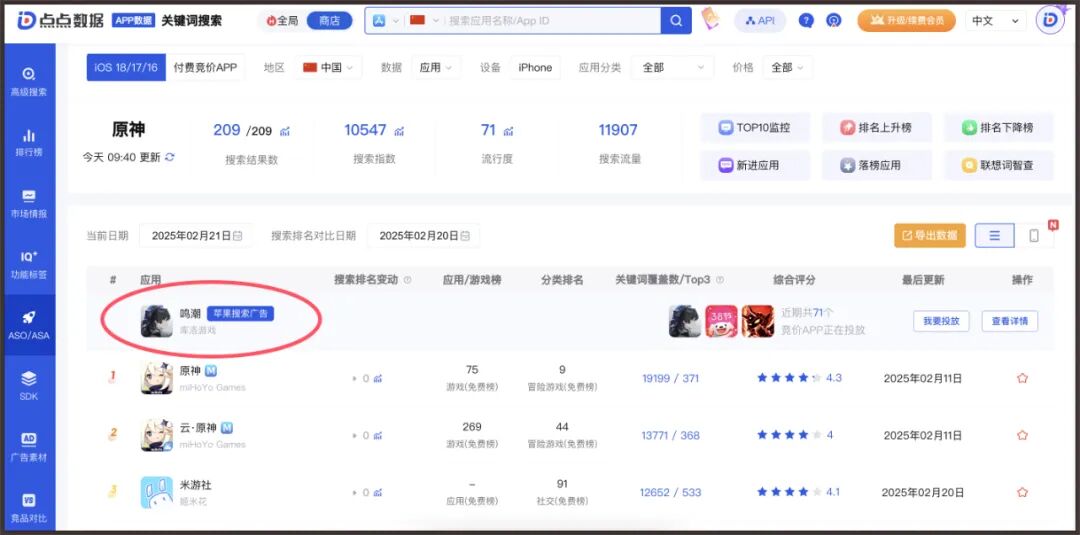The width and height of the screenshot is (1080, 535).
Task: Favorite the 云·原神 row star icon
Action: (x=1022, y=435)
